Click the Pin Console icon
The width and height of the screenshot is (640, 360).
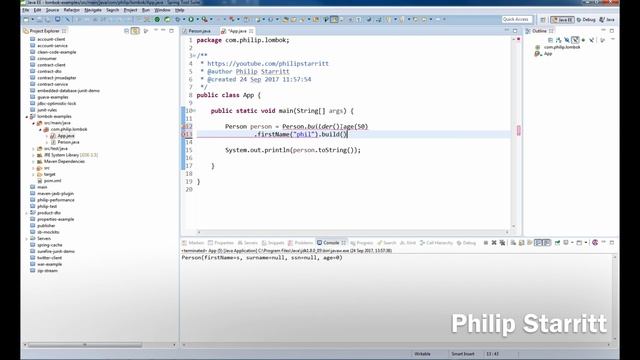click(558, 243)
